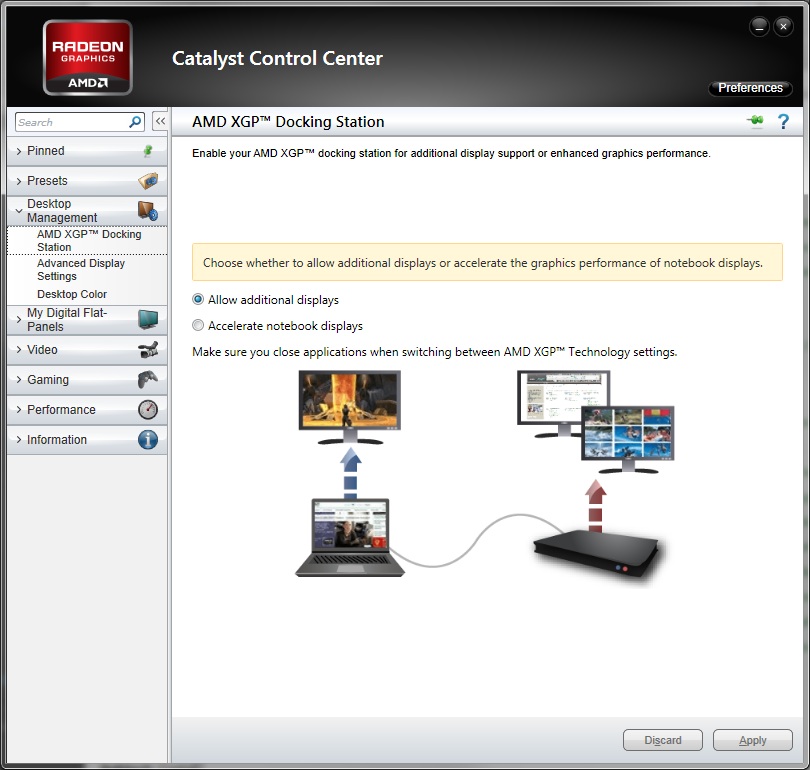Screen dimensions: 810x770
Task: Click the Pinned label in sidebar
Action: (x=46, y=151)
